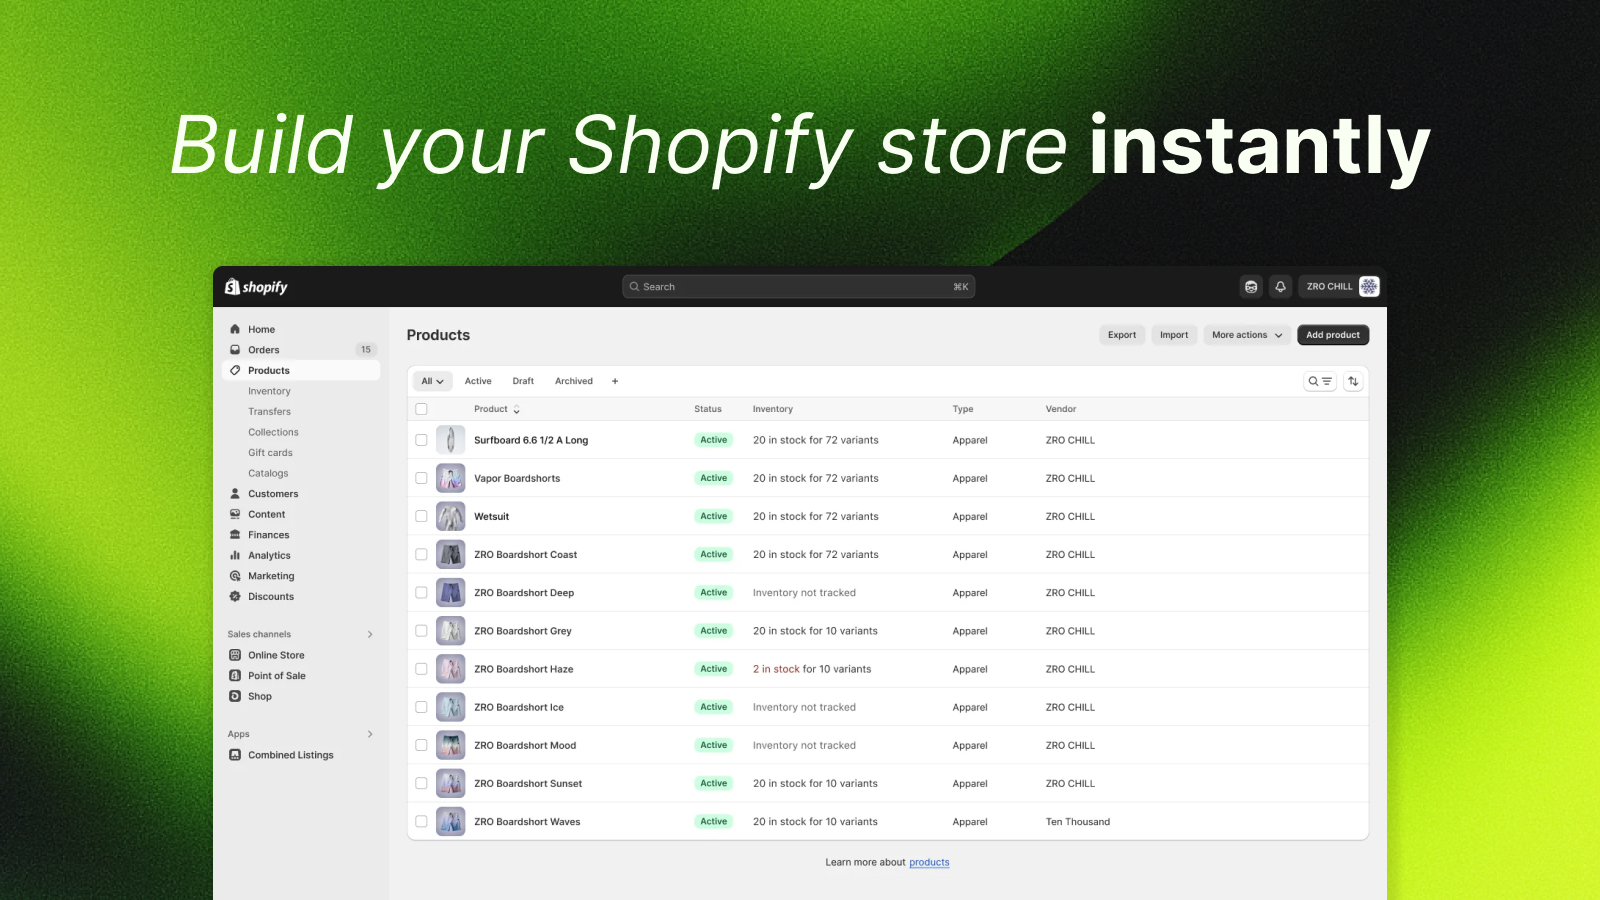This screenshot has height=900, width=1600.
Task: Click the Shopify logo in header
Action: [x=256, y=287]
